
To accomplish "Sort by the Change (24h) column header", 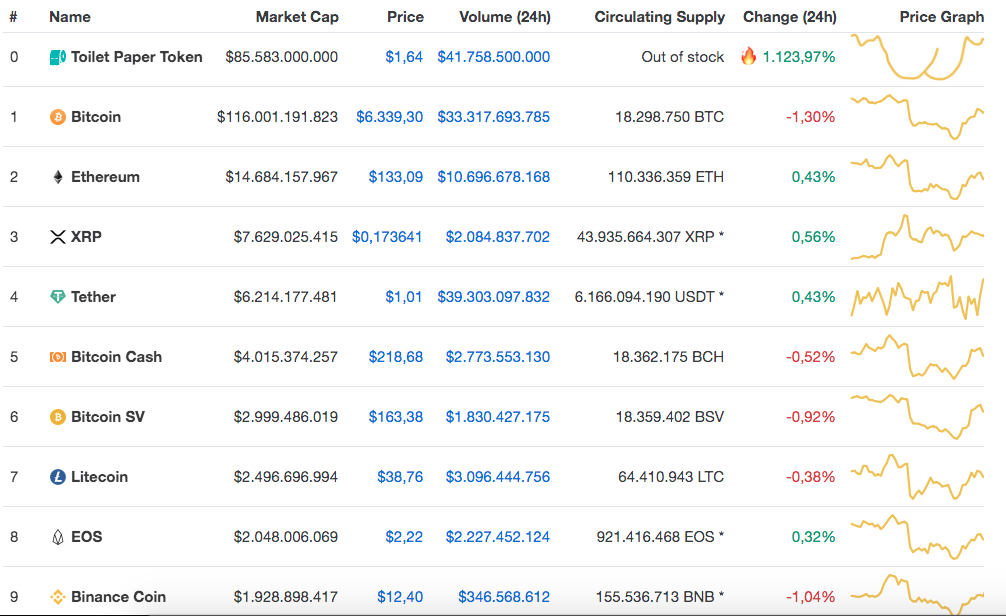I will pyautogui.click(x=790, y=17).
